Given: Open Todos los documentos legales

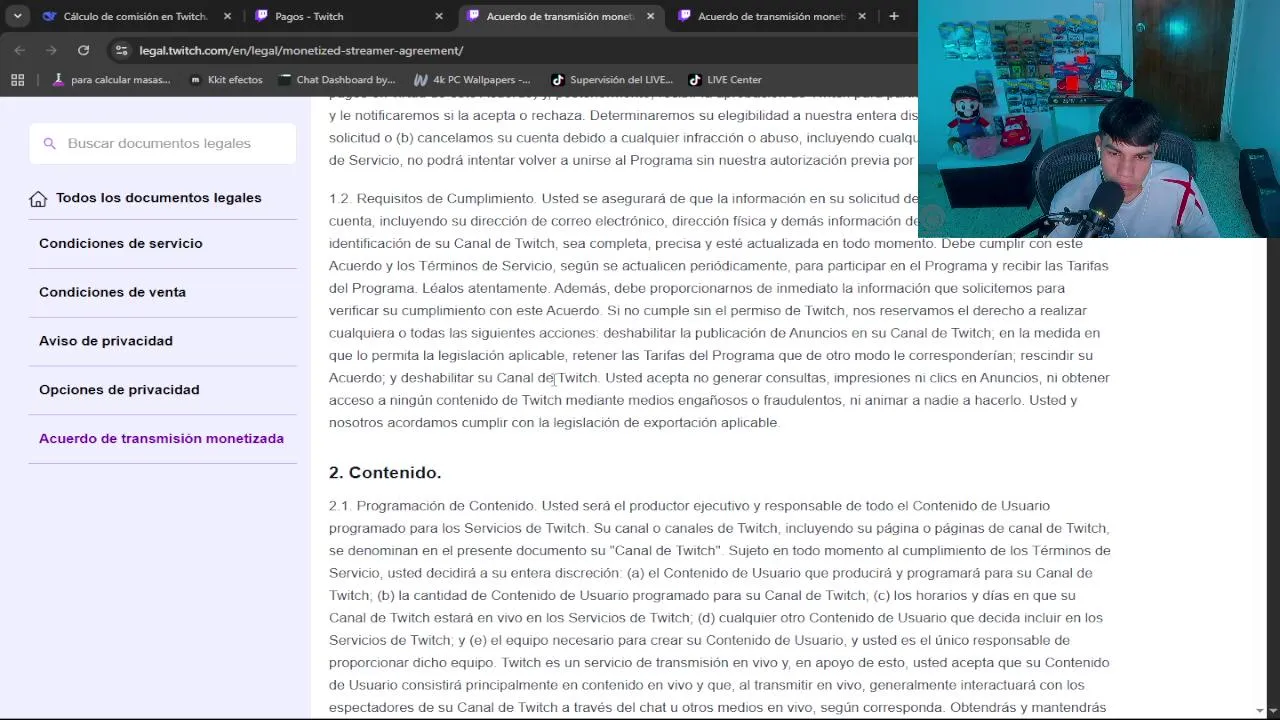Looking at the screenshot, I should click(158, 198).
